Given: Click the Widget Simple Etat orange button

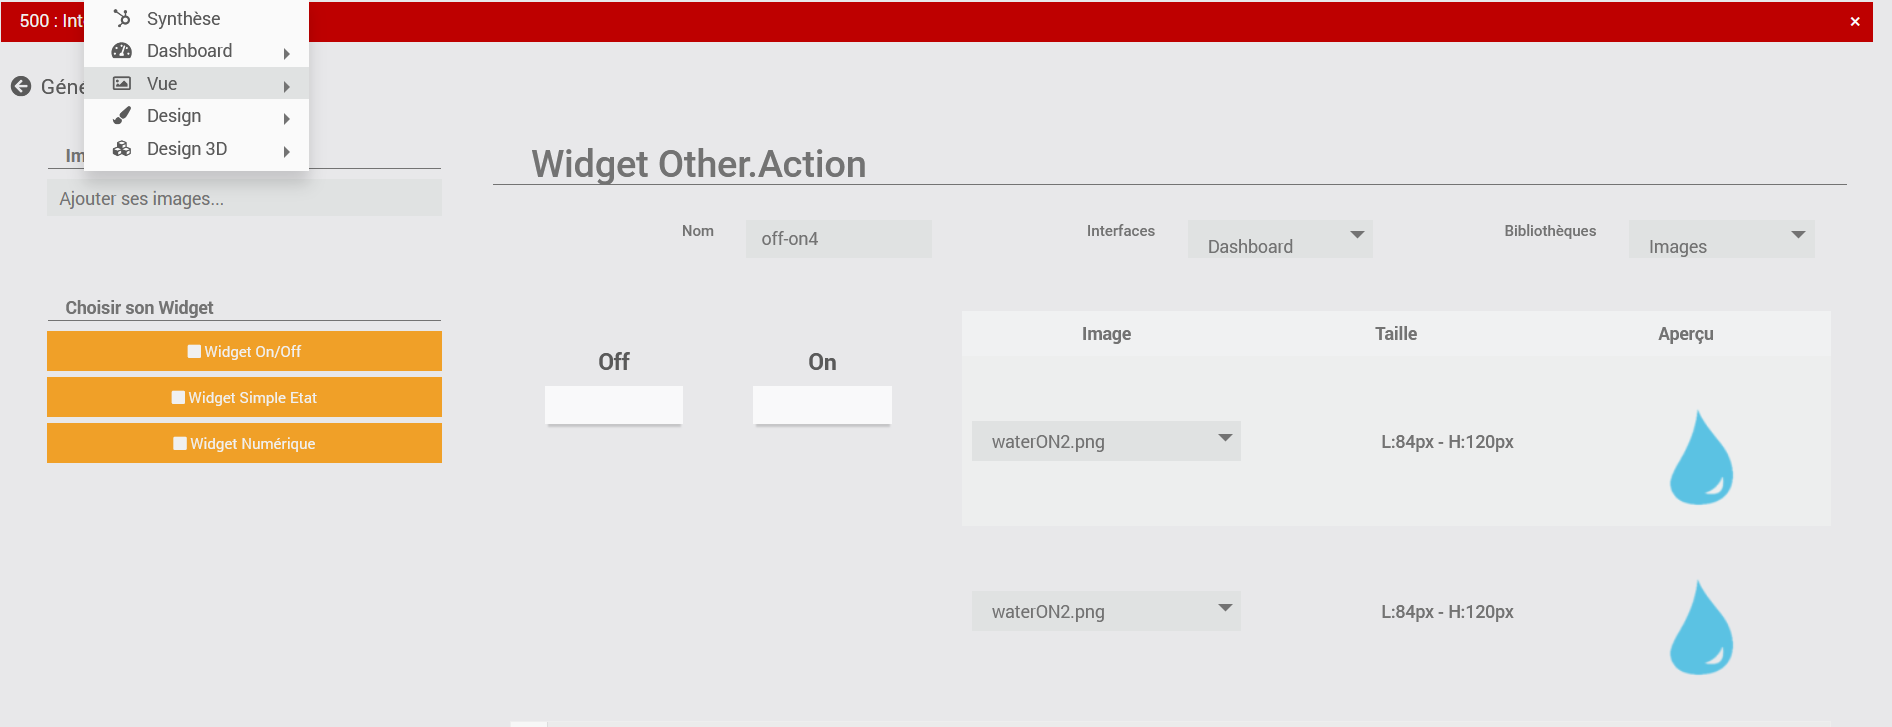Looking at the screenshot, I should point(244,397).
